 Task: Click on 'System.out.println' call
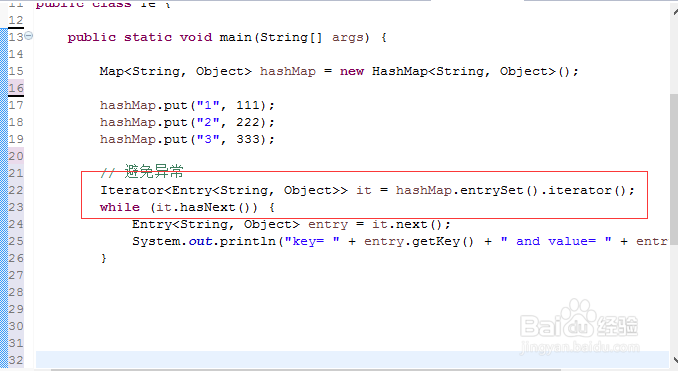pyautogui.click(x=204, y=241)
